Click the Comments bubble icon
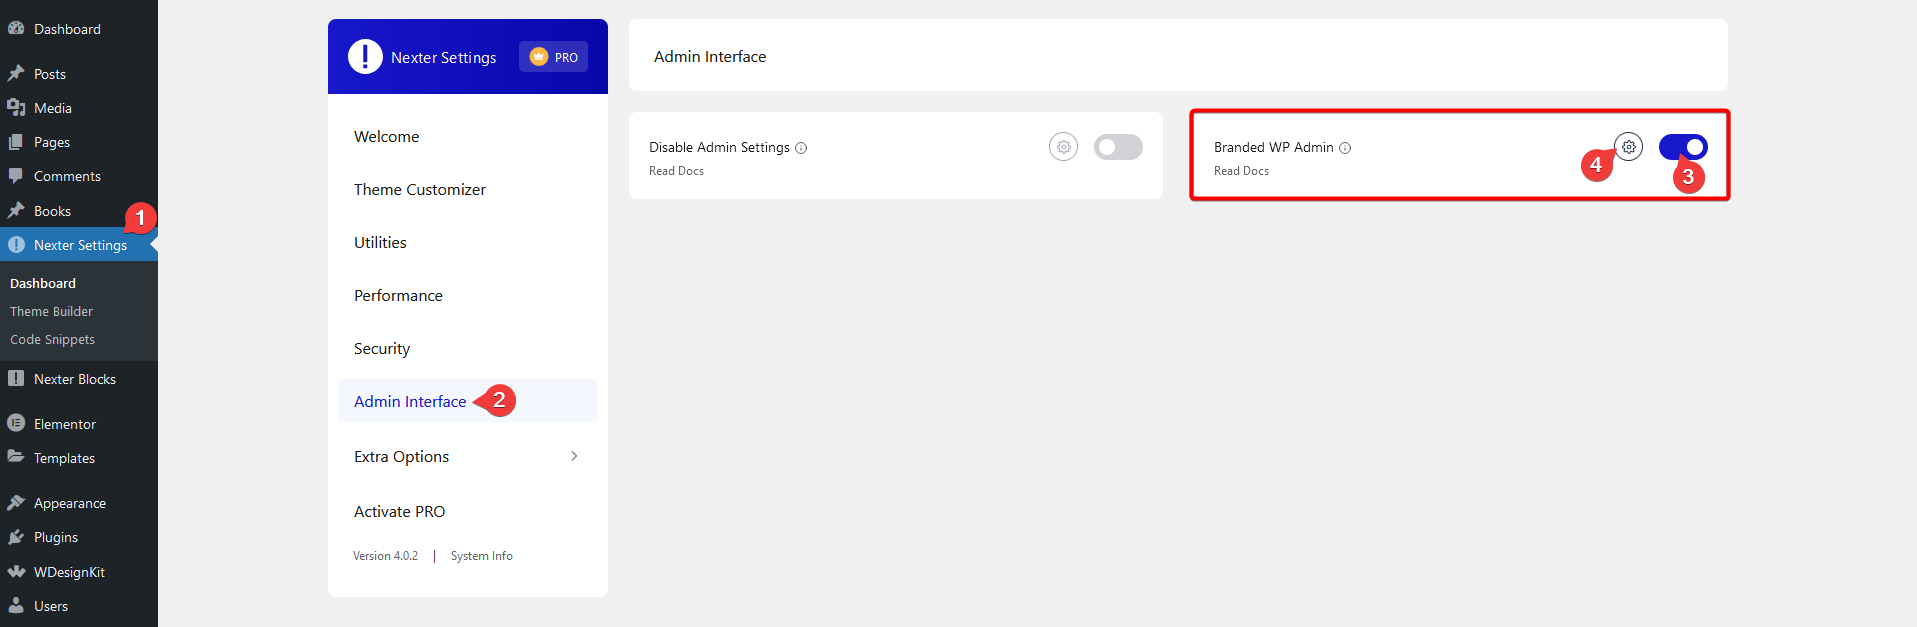 point(16,176)
